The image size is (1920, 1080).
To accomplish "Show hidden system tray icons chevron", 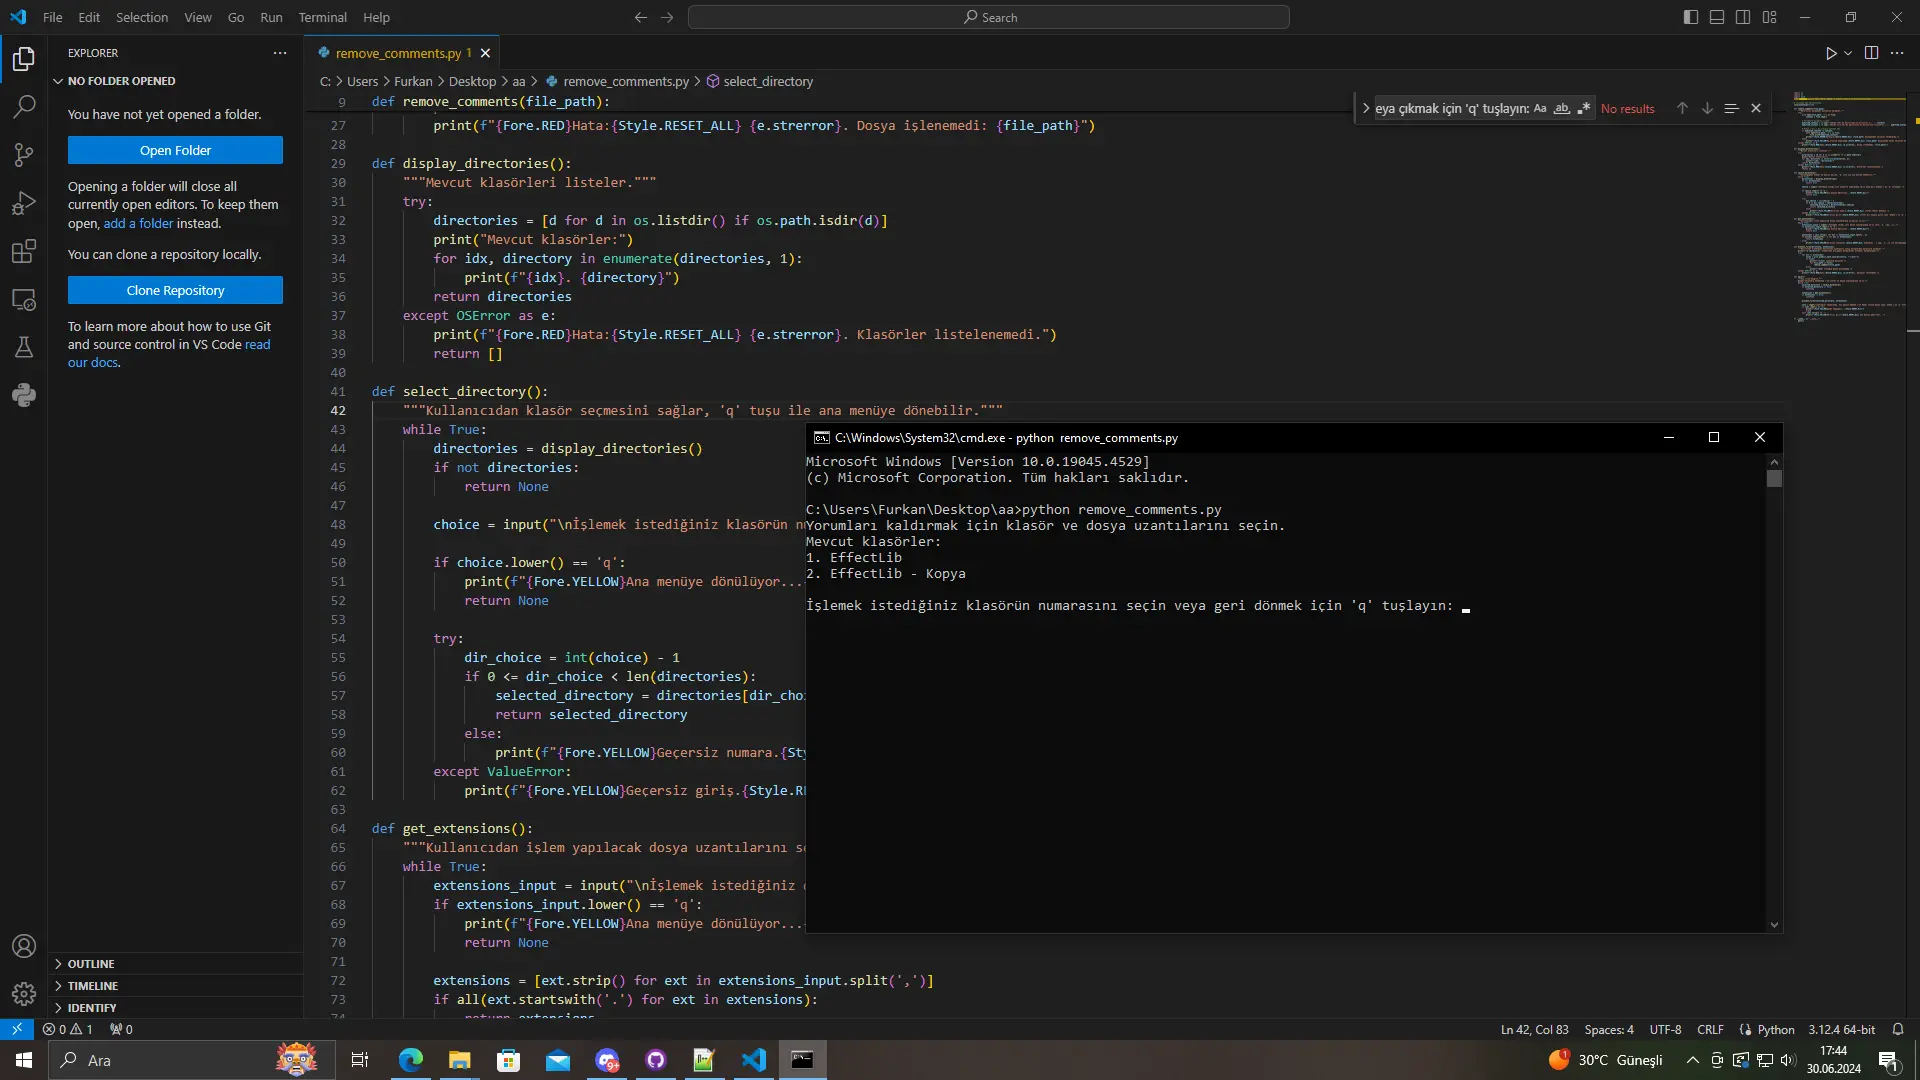I will [x=1692, y=1060].
